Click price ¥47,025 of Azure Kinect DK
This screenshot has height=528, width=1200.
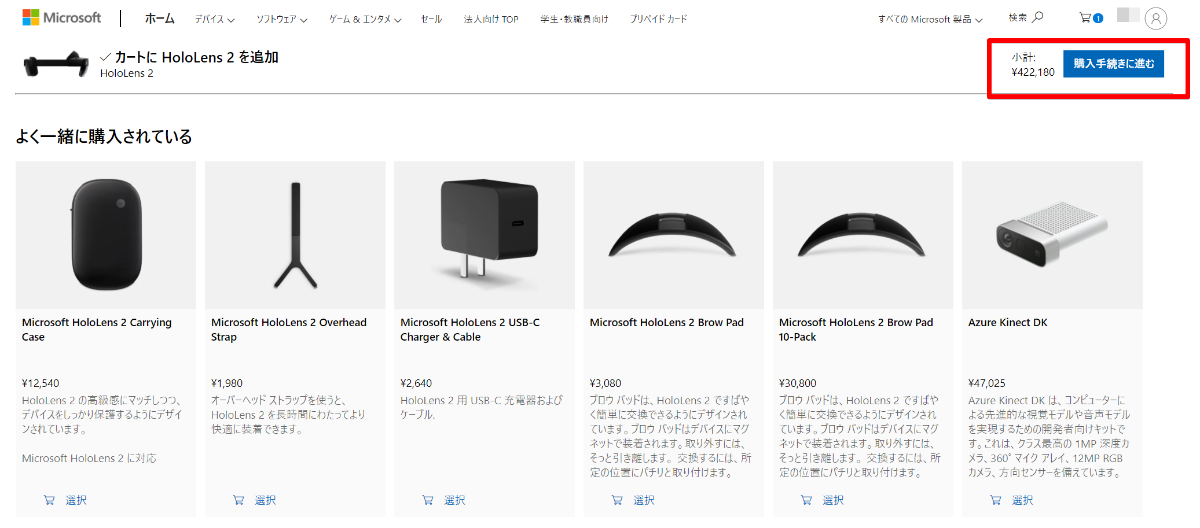(x=987, y=383)
